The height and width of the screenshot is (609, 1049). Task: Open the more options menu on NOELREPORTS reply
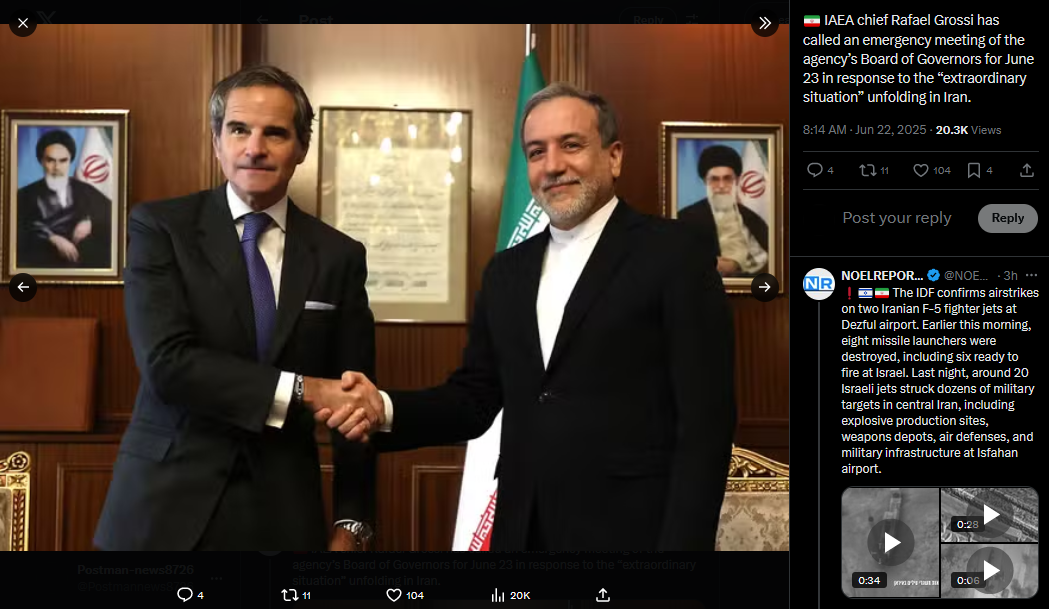(1031, 275)
